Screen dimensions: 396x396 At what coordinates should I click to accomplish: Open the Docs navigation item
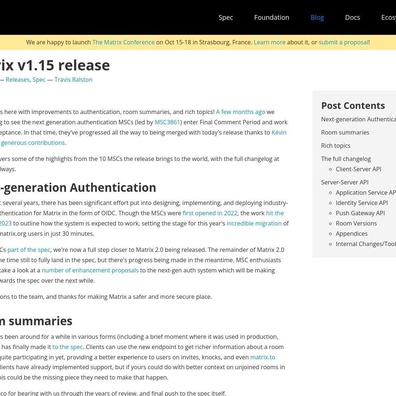click(352, 18)
